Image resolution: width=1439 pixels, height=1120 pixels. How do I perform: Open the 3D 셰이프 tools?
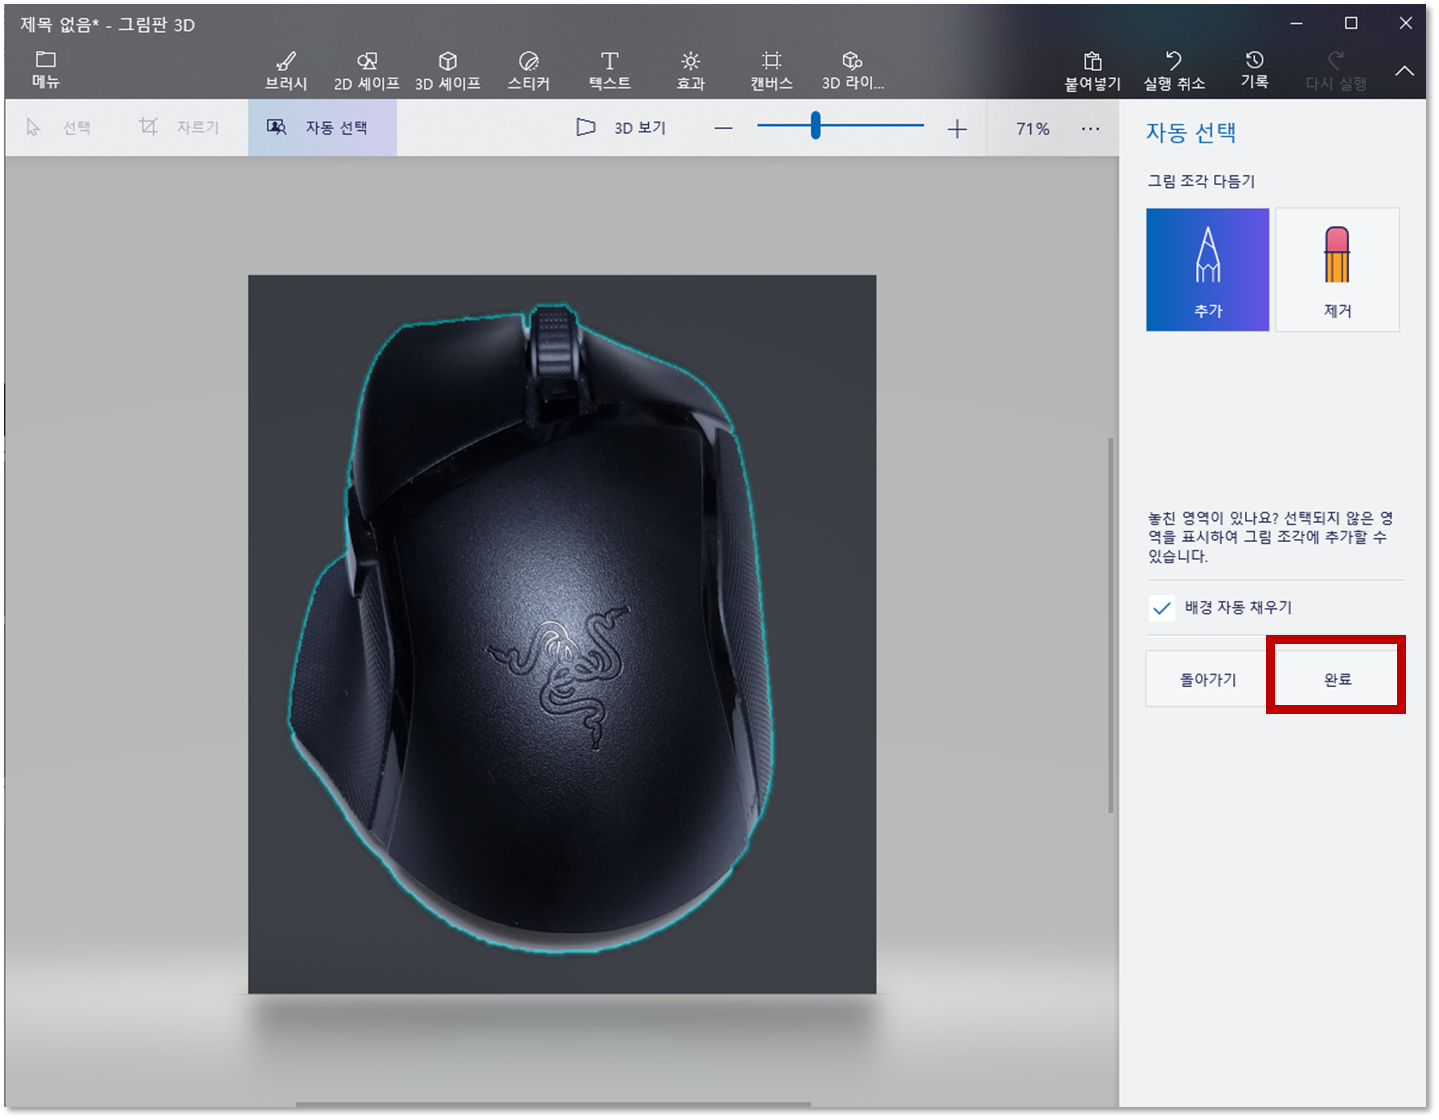coord(448,70)
